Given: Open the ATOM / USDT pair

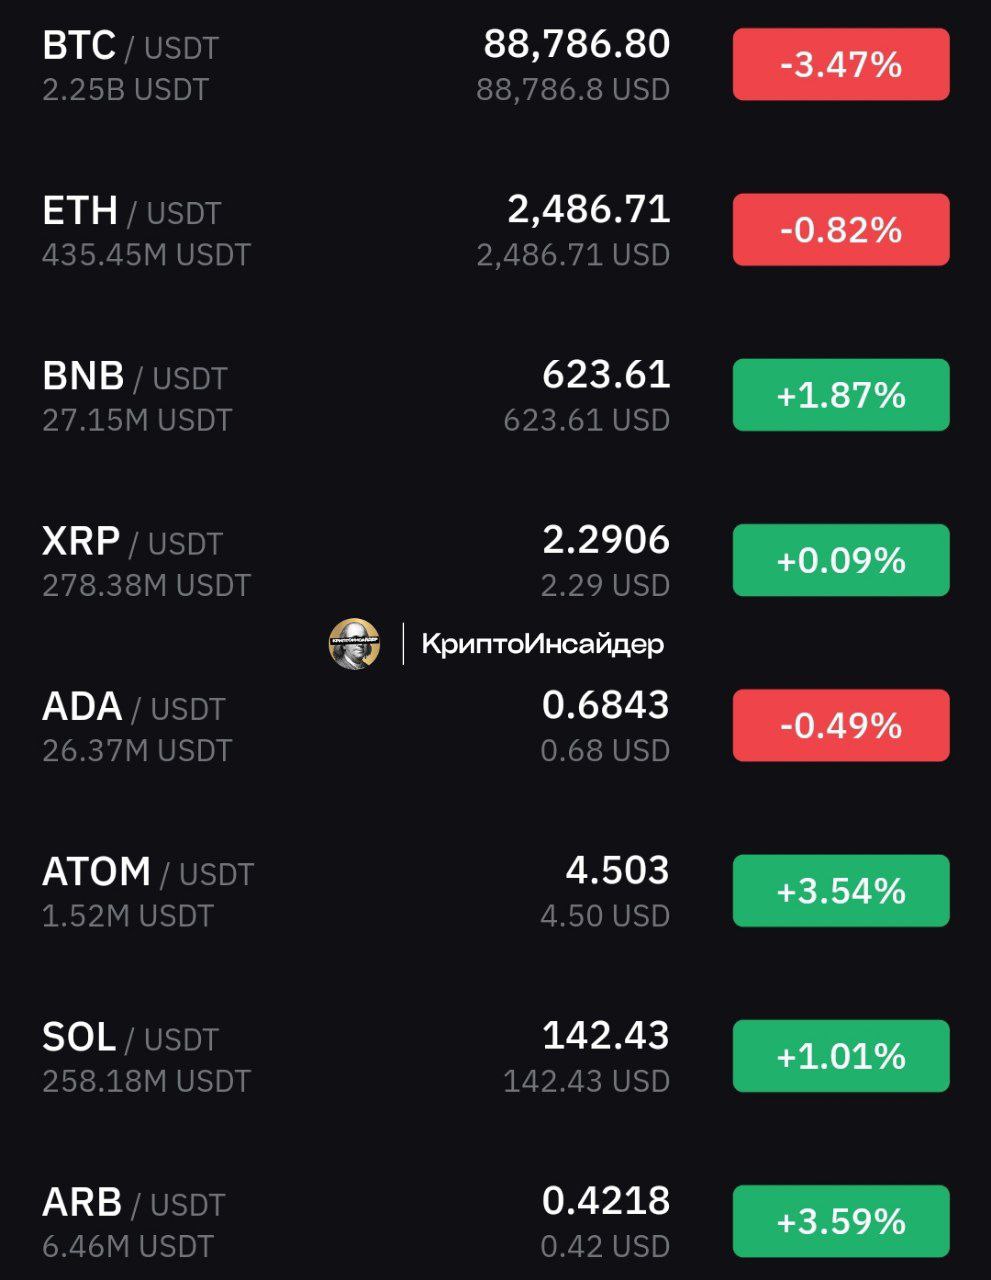Looking at the screenshot, I should point(495,891).
